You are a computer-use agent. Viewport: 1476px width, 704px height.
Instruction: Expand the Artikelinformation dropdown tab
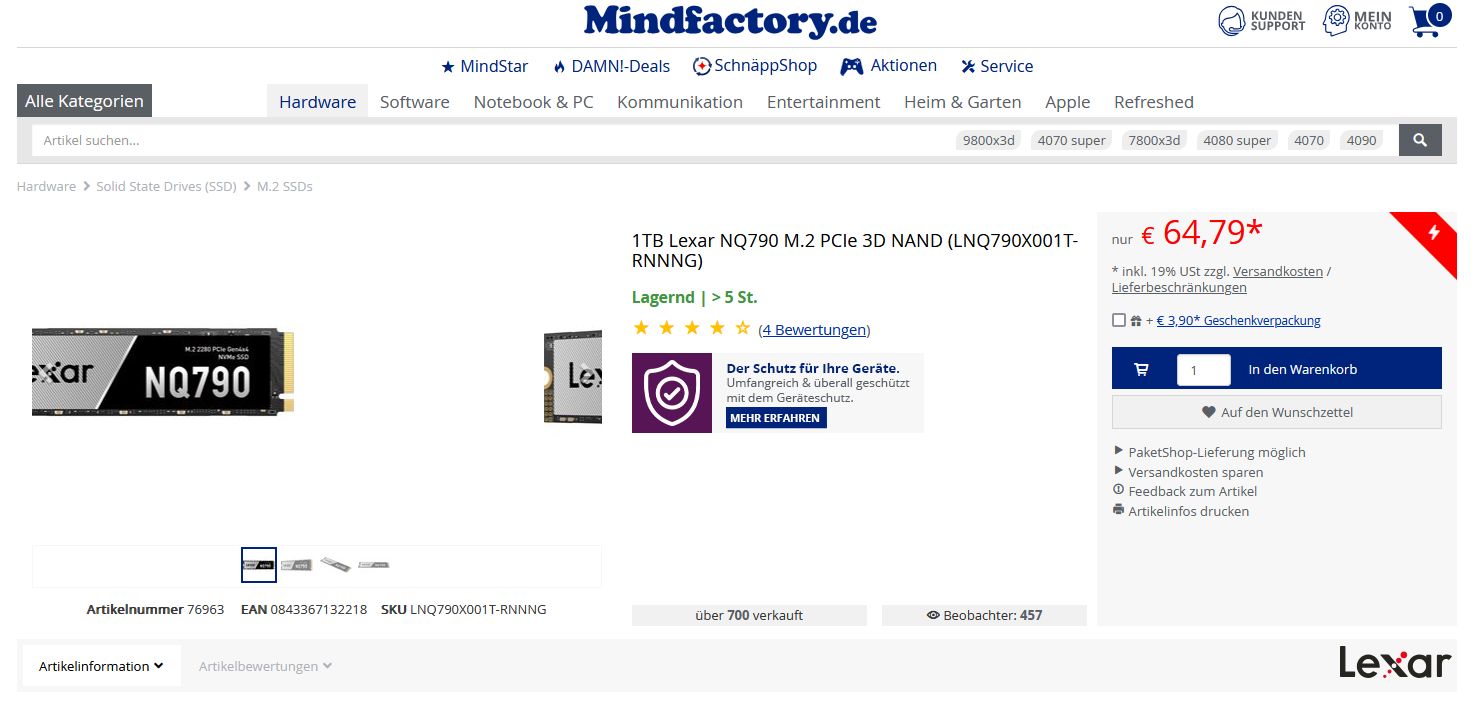click(101, 666)
